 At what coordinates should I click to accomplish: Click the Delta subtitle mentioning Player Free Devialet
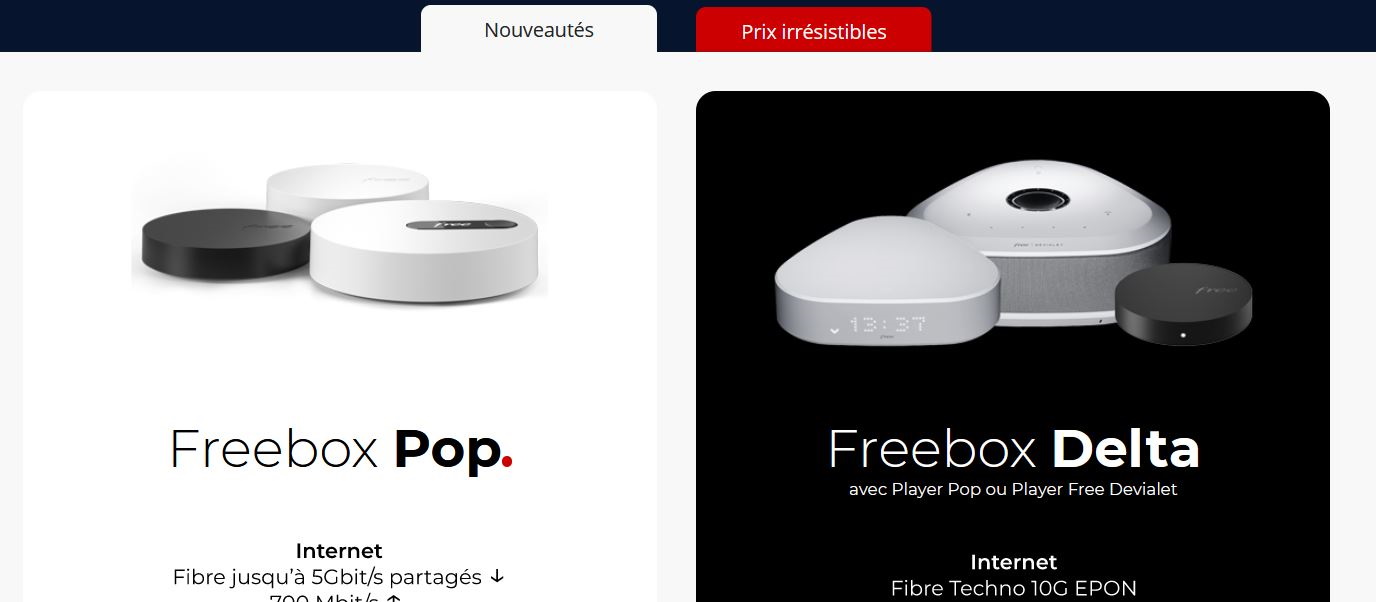[1013, 490]
